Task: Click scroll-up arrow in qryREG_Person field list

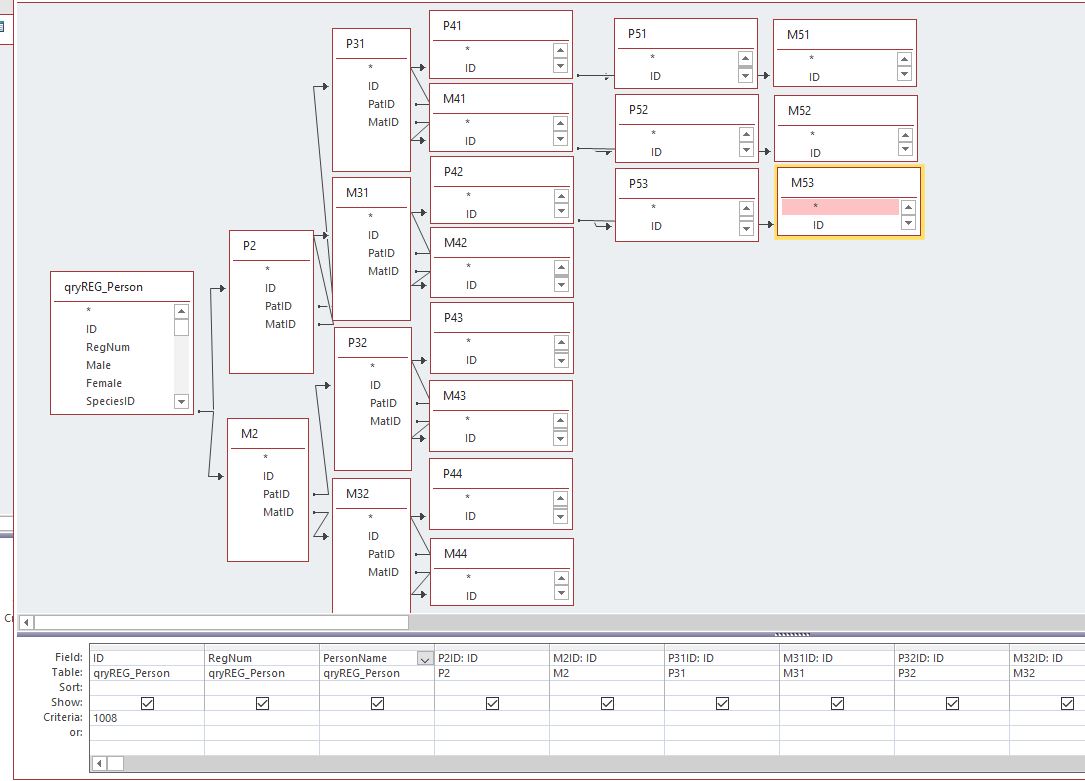Action: (181, 312)
